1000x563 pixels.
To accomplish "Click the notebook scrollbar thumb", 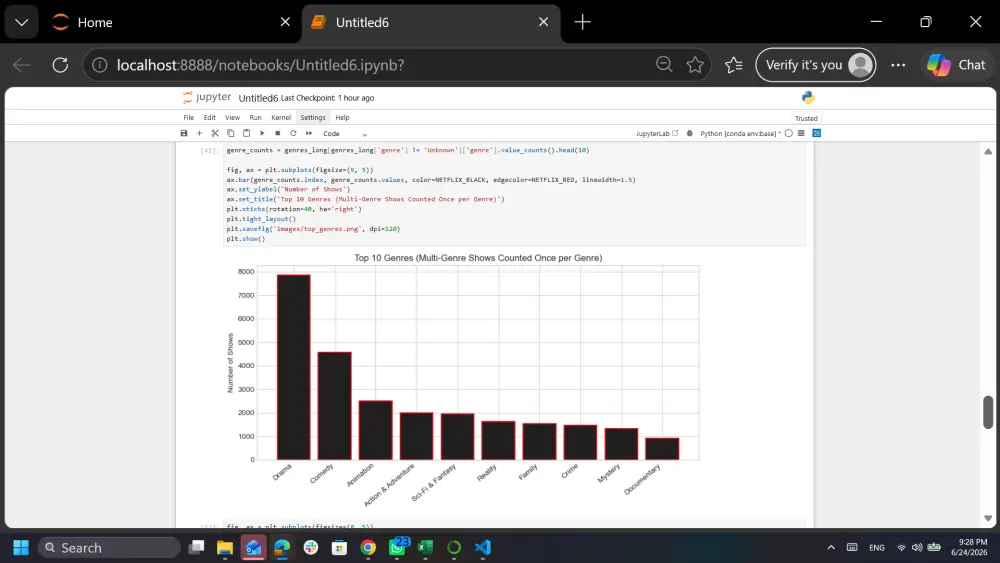I will pos(988,413).
